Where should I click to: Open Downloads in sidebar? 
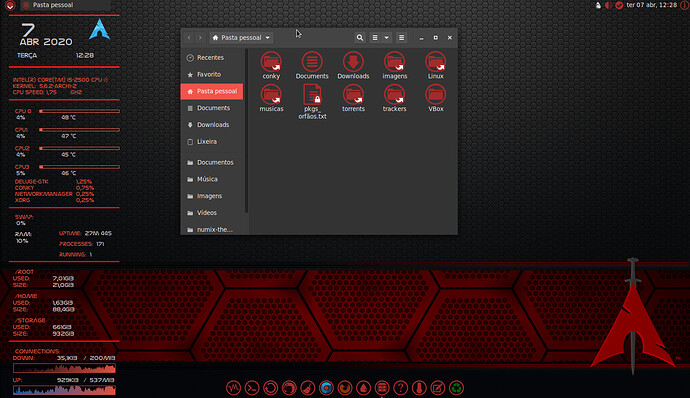tap(212, 125)
